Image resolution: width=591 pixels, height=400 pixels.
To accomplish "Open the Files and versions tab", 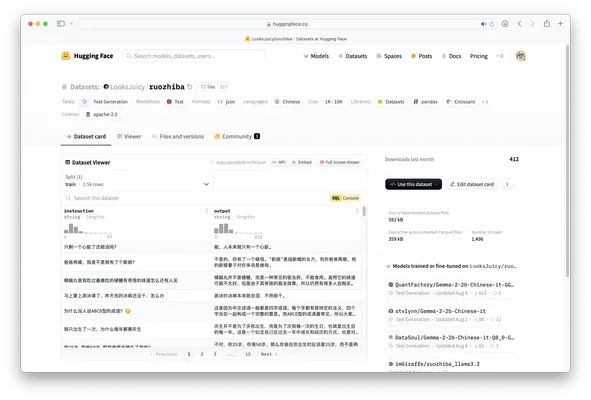I will [x=178, y=136].
